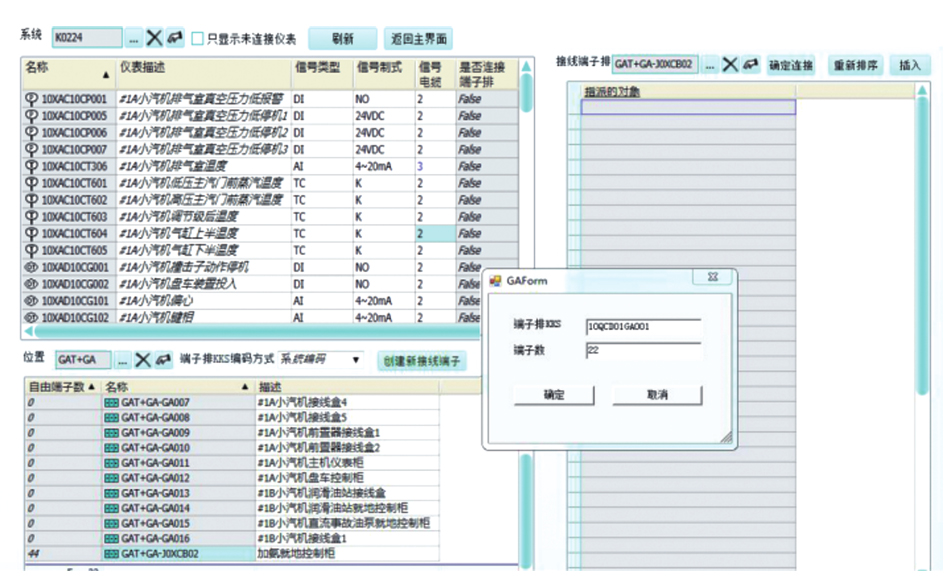Click the 指派的对象 column header
Viewport: 951px width, 579px height.
pyautogui.click(x=688, y=92)
